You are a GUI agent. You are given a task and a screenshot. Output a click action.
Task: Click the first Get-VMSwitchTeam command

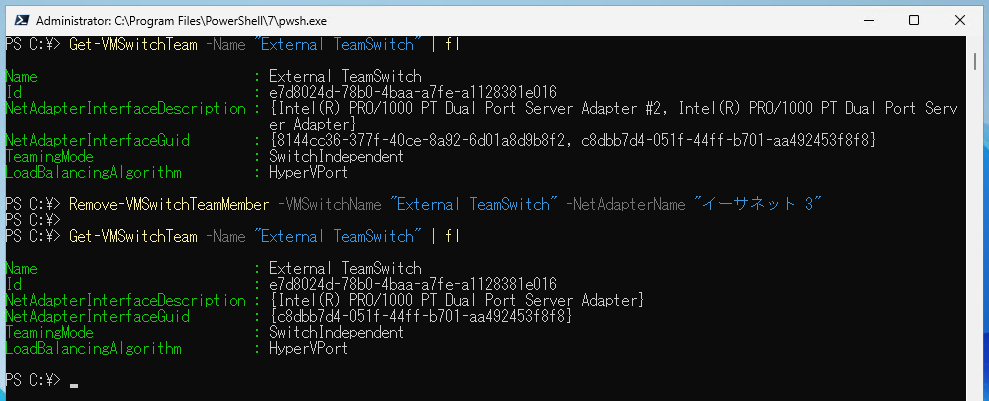click(133, 45)
